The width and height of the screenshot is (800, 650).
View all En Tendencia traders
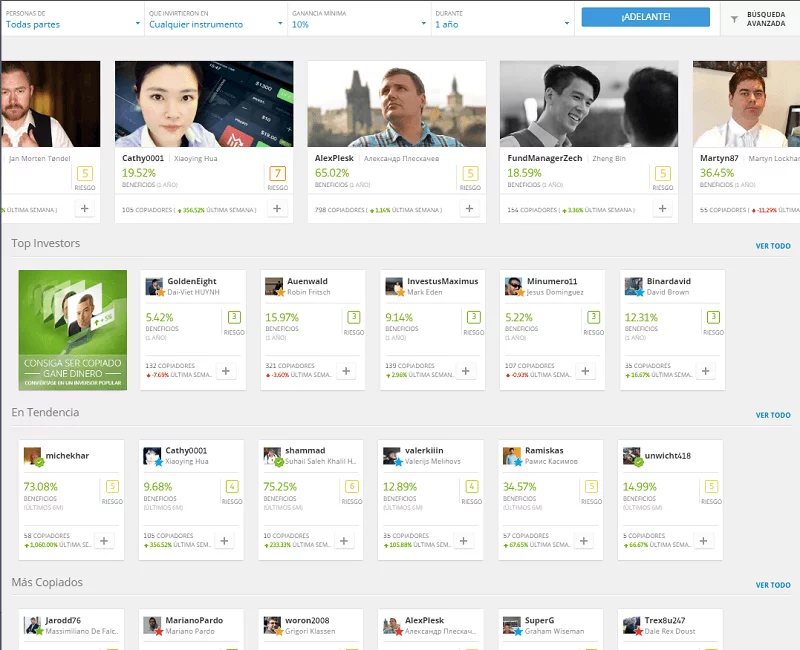pyautogui.click(x=773, y=415)
